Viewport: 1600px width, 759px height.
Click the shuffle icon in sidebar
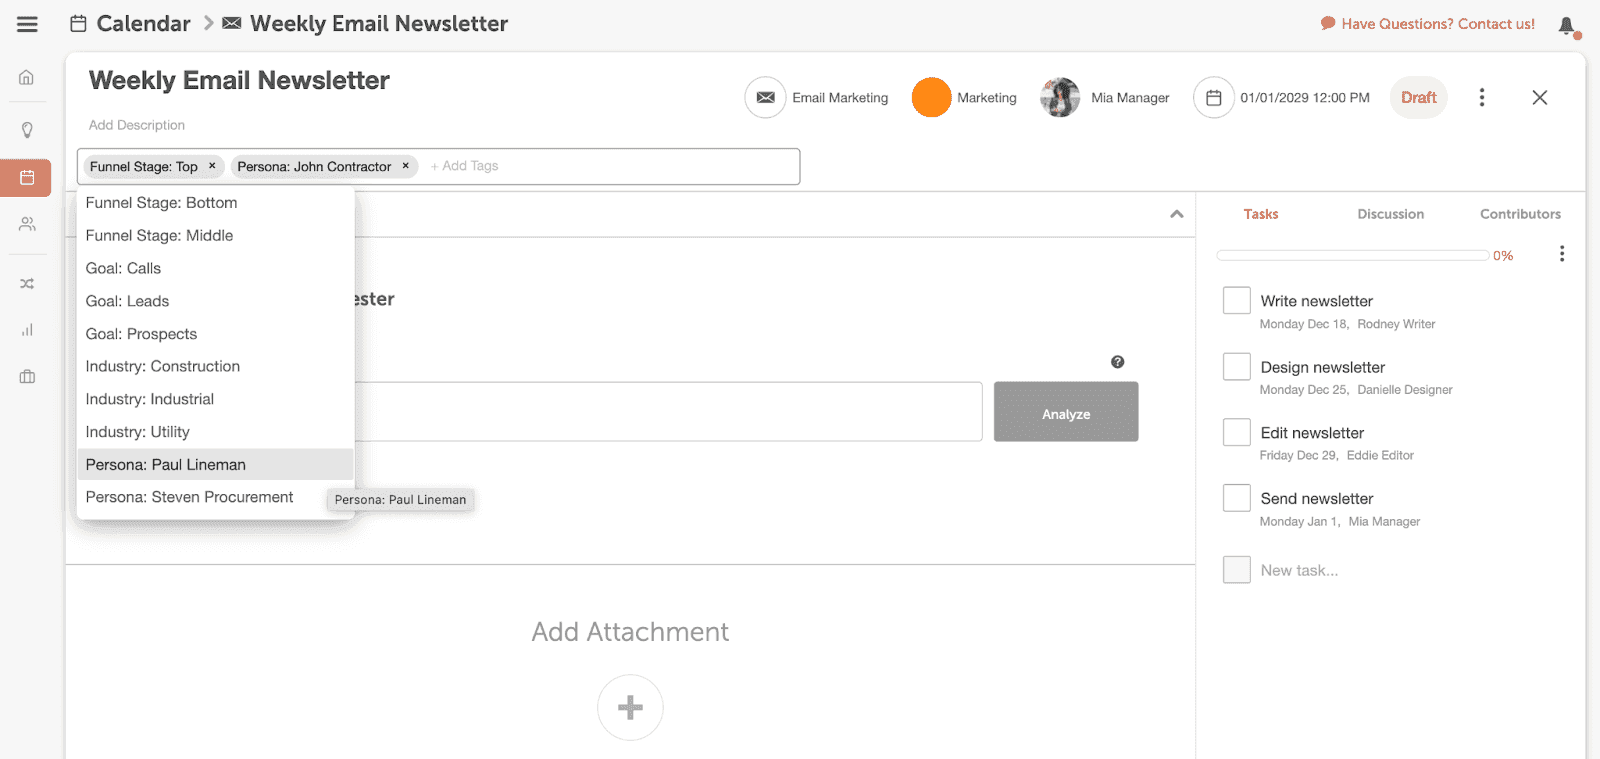(27, 284)
